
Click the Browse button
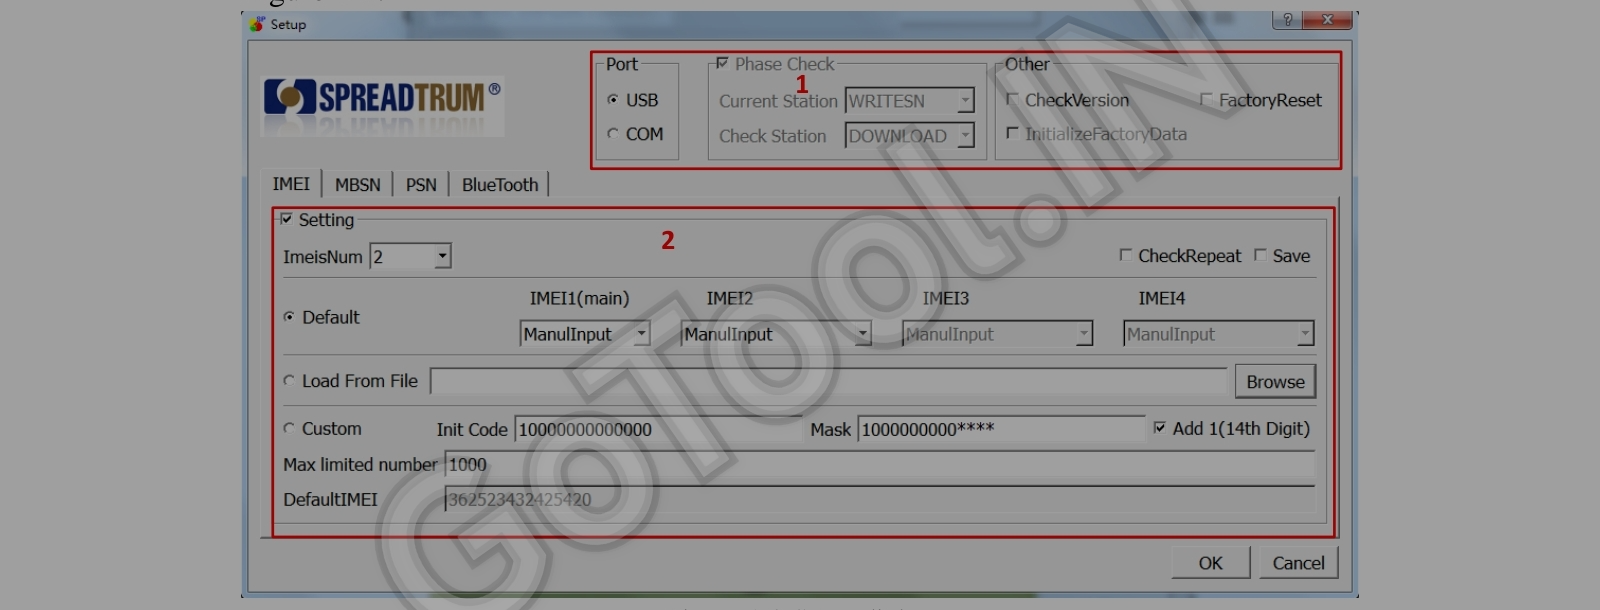click(1275, 382)
